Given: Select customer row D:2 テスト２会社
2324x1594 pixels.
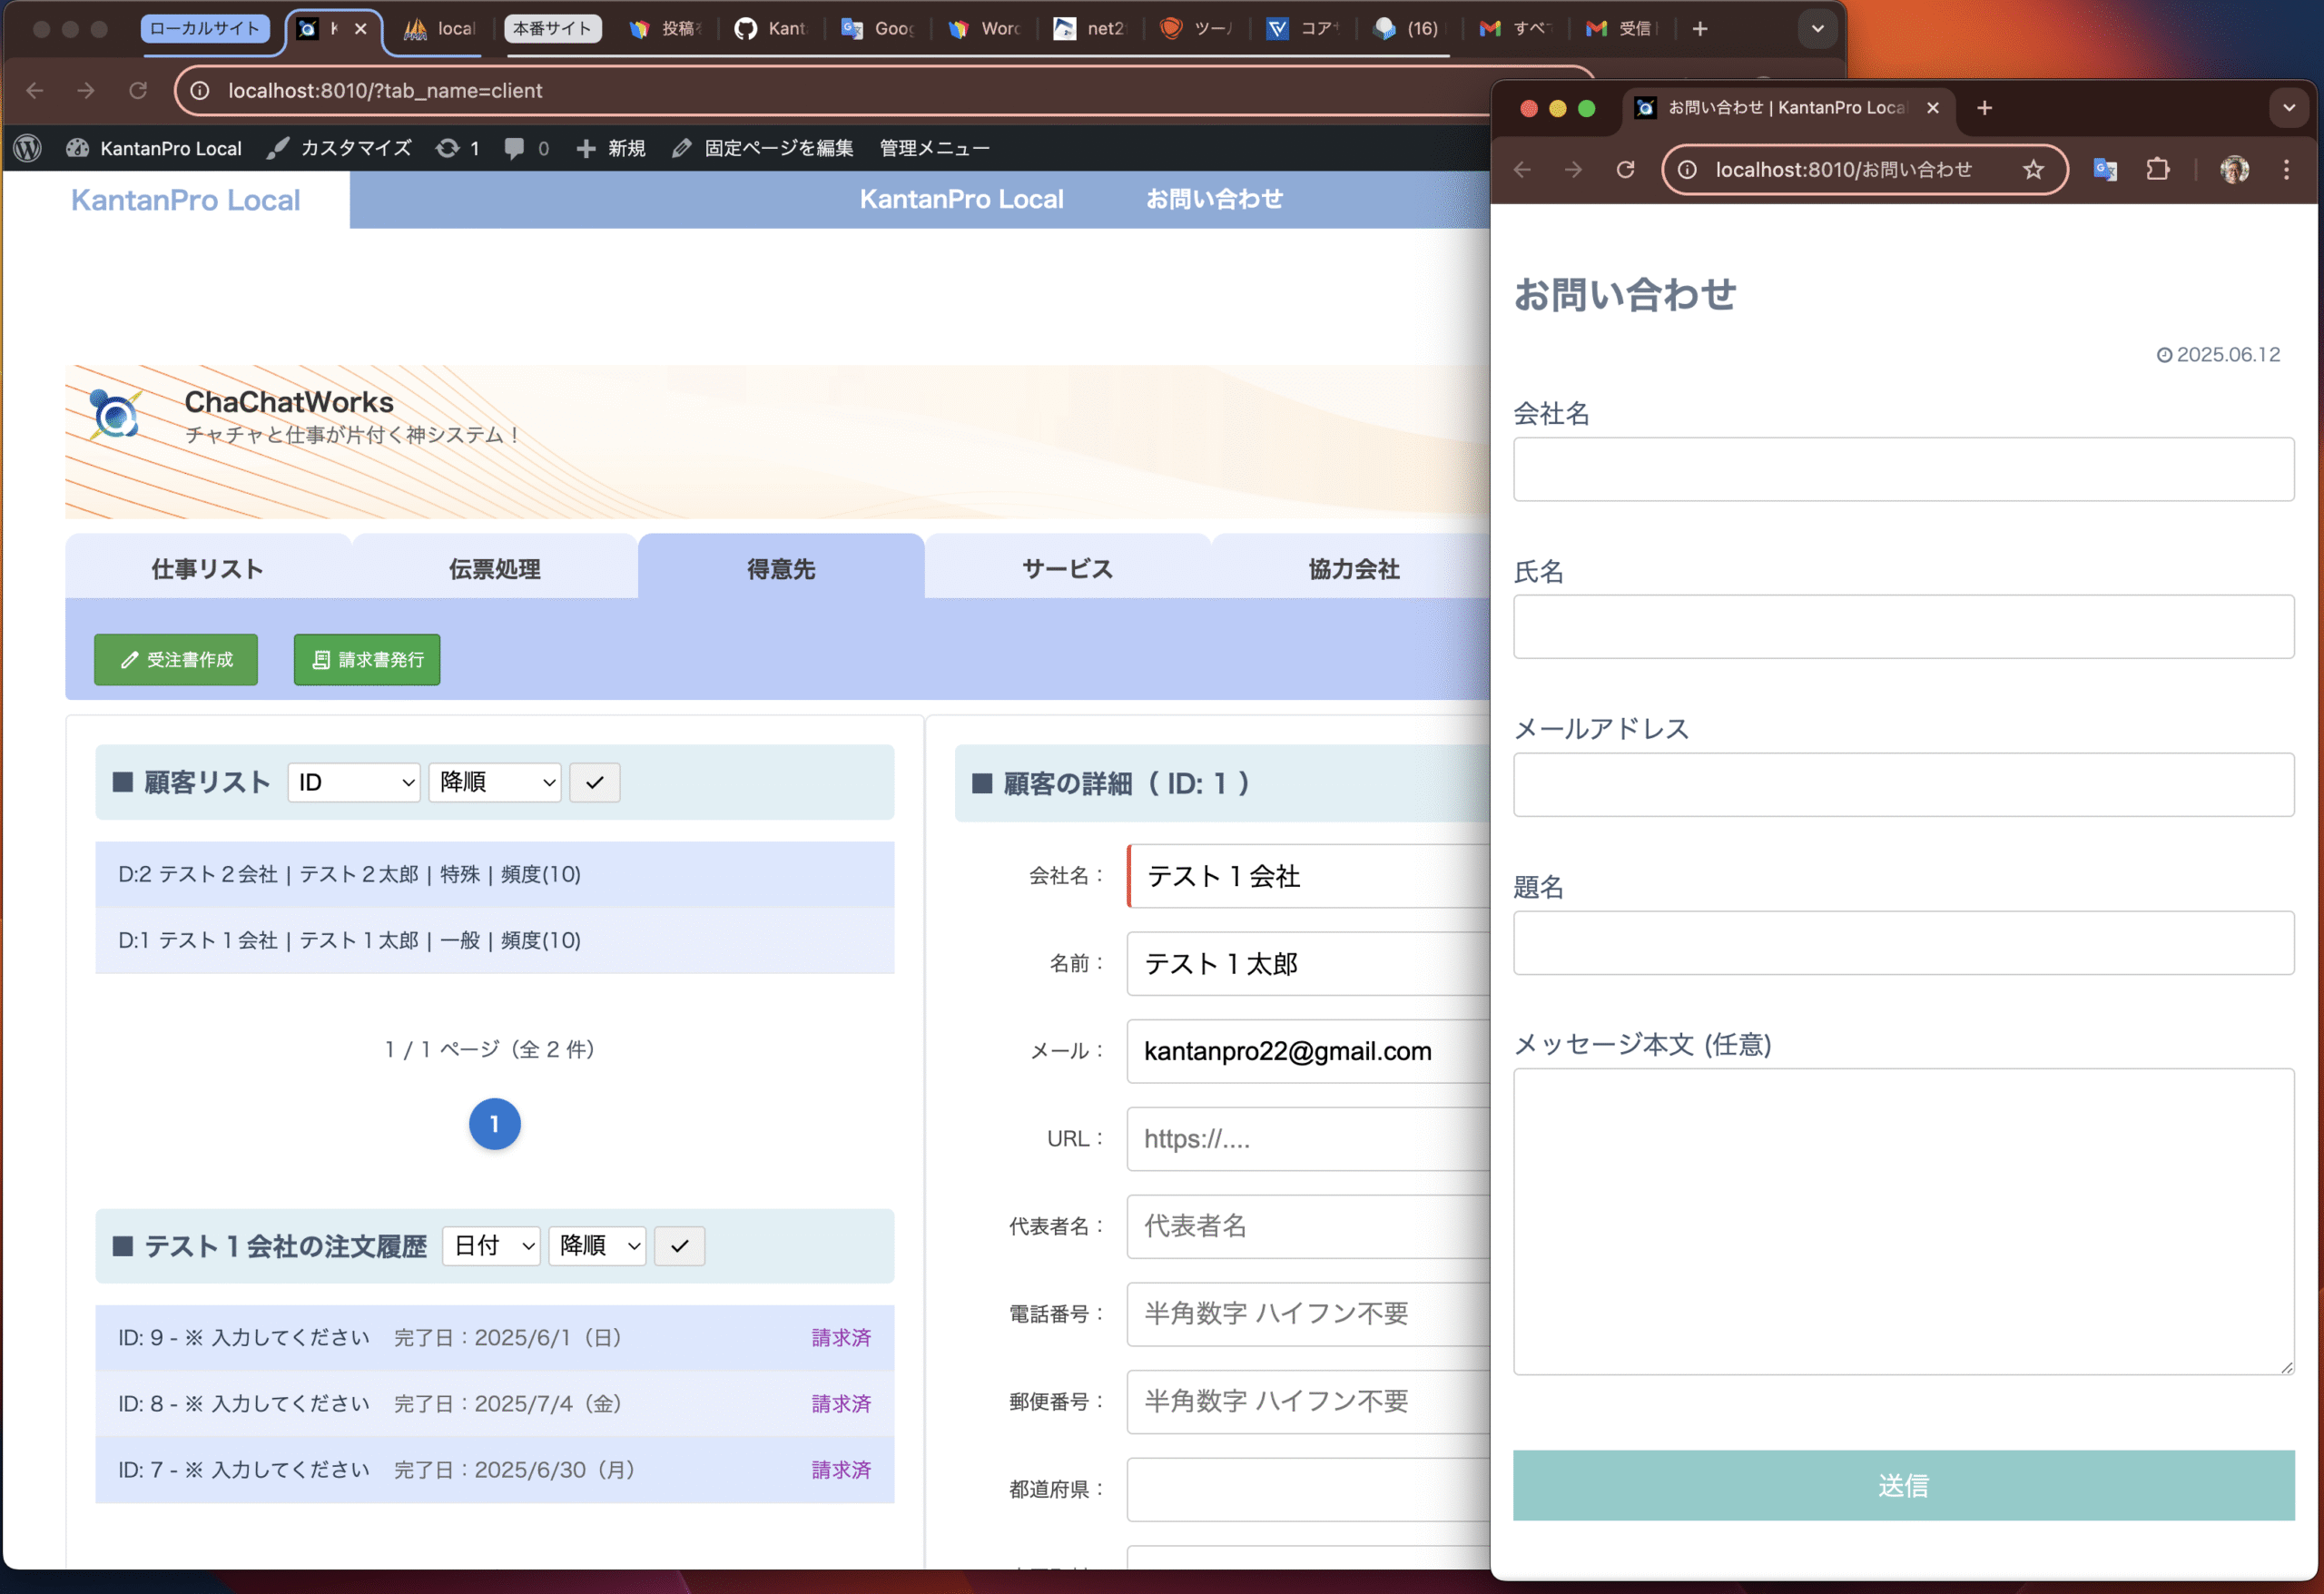Looking at the screenshot, I should [x=495, y=874].
